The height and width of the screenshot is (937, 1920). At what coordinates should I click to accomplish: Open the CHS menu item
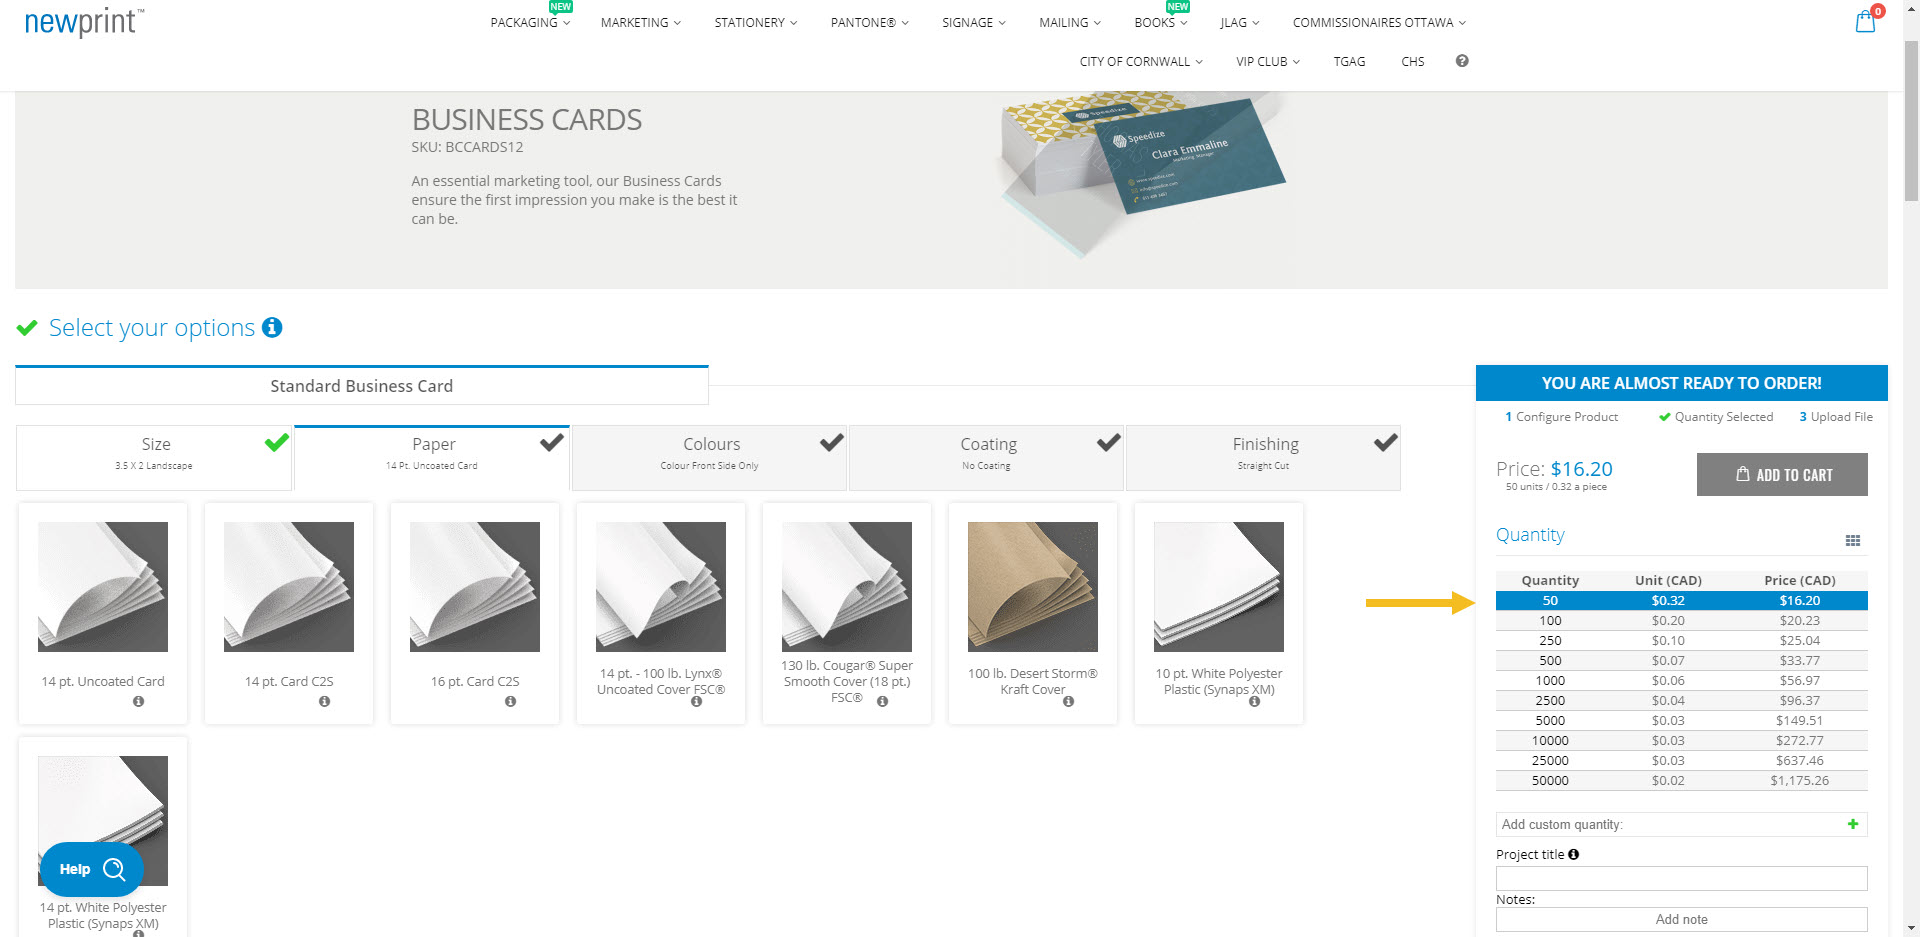[1412, 61]
